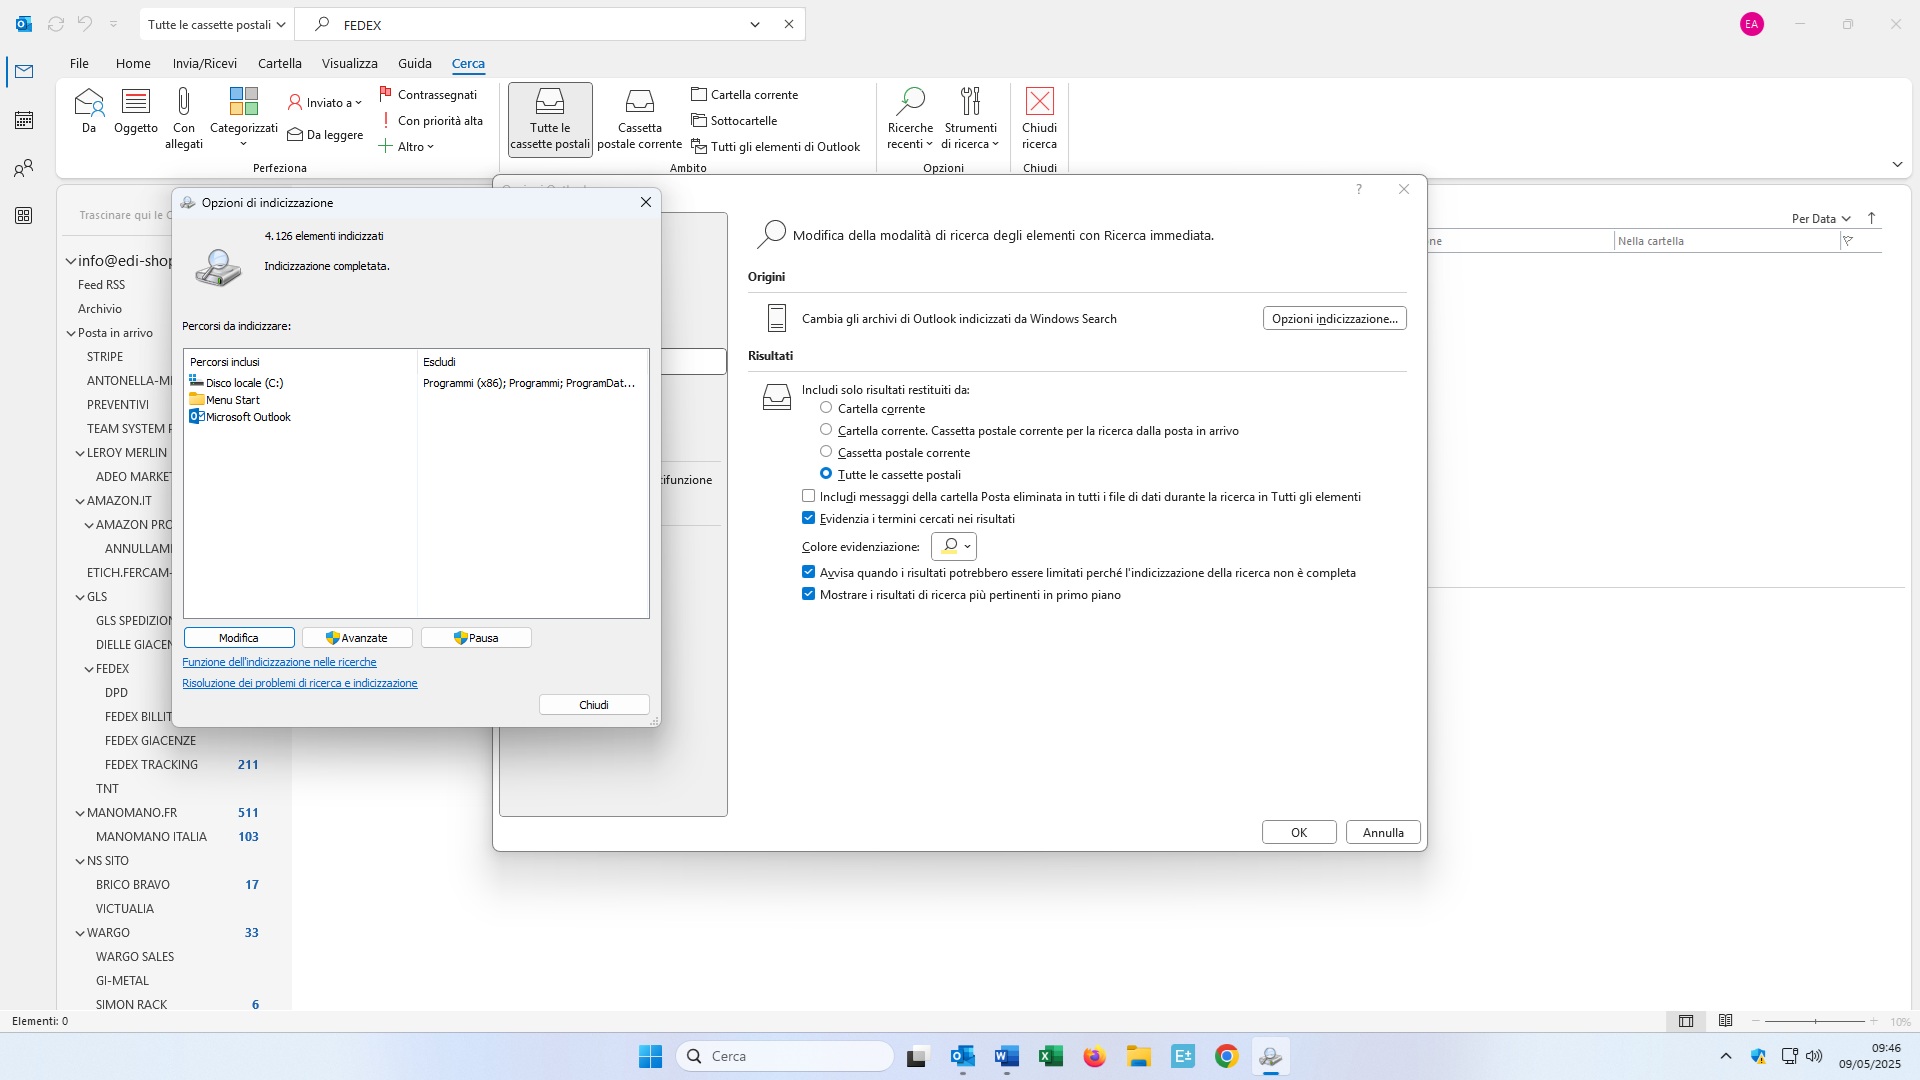Toggle the sort direction arrow
The image size is (1920, 1080).
coord(1872,218)
